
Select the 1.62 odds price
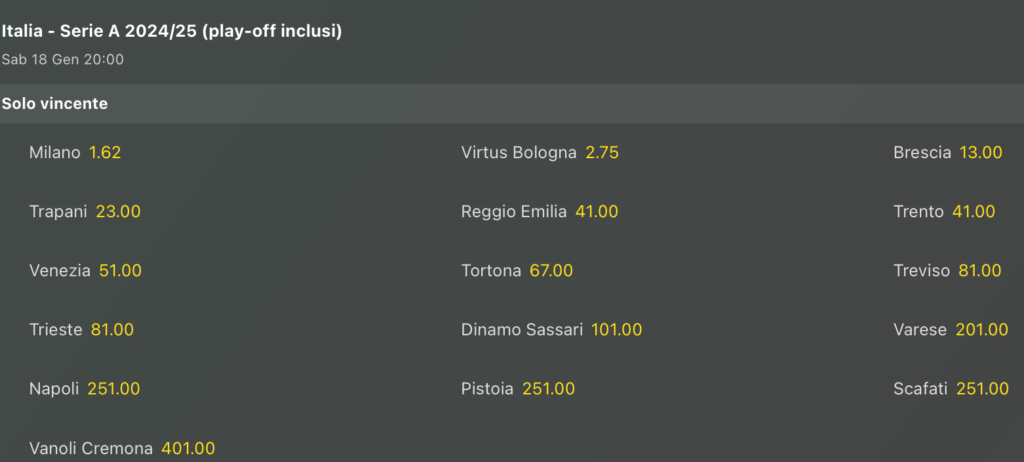point(105,153)
